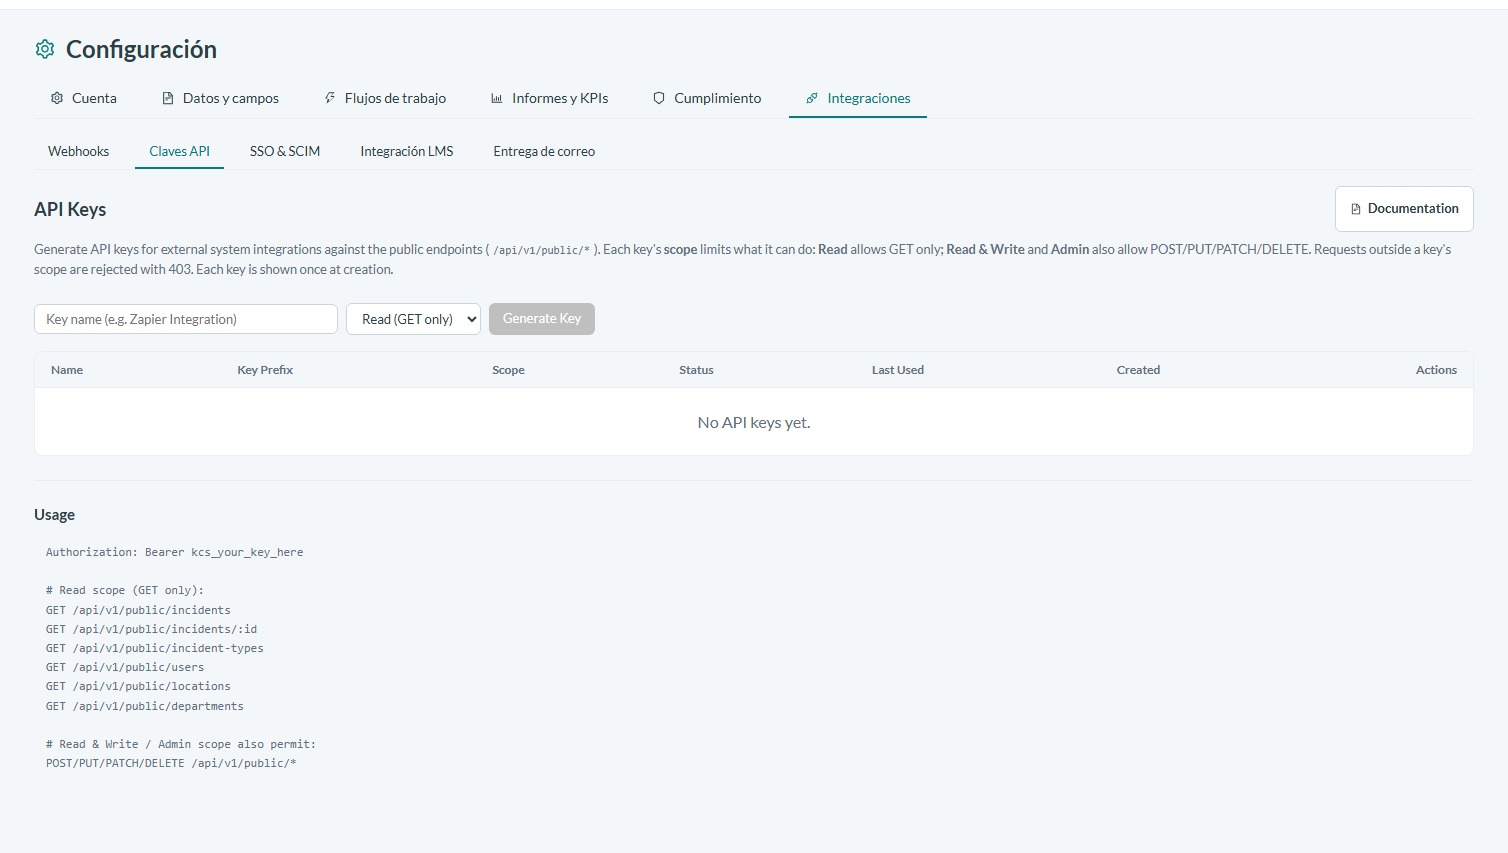Click the Cumplimiento shield icon

[659, 98]
